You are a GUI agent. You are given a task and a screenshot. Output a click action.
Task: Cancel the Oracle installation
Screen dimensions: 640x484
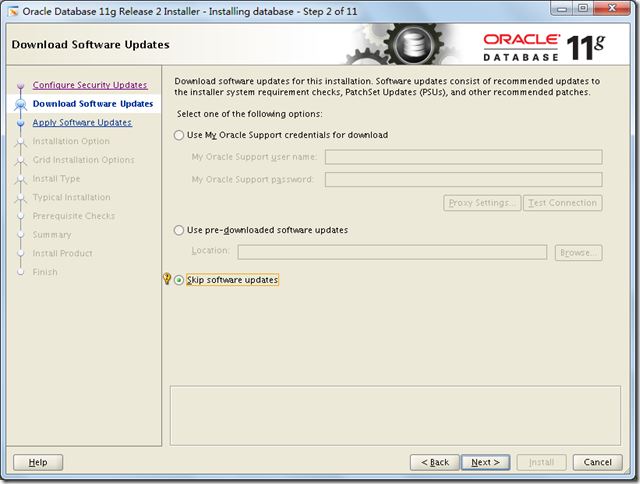coord(598,462)
